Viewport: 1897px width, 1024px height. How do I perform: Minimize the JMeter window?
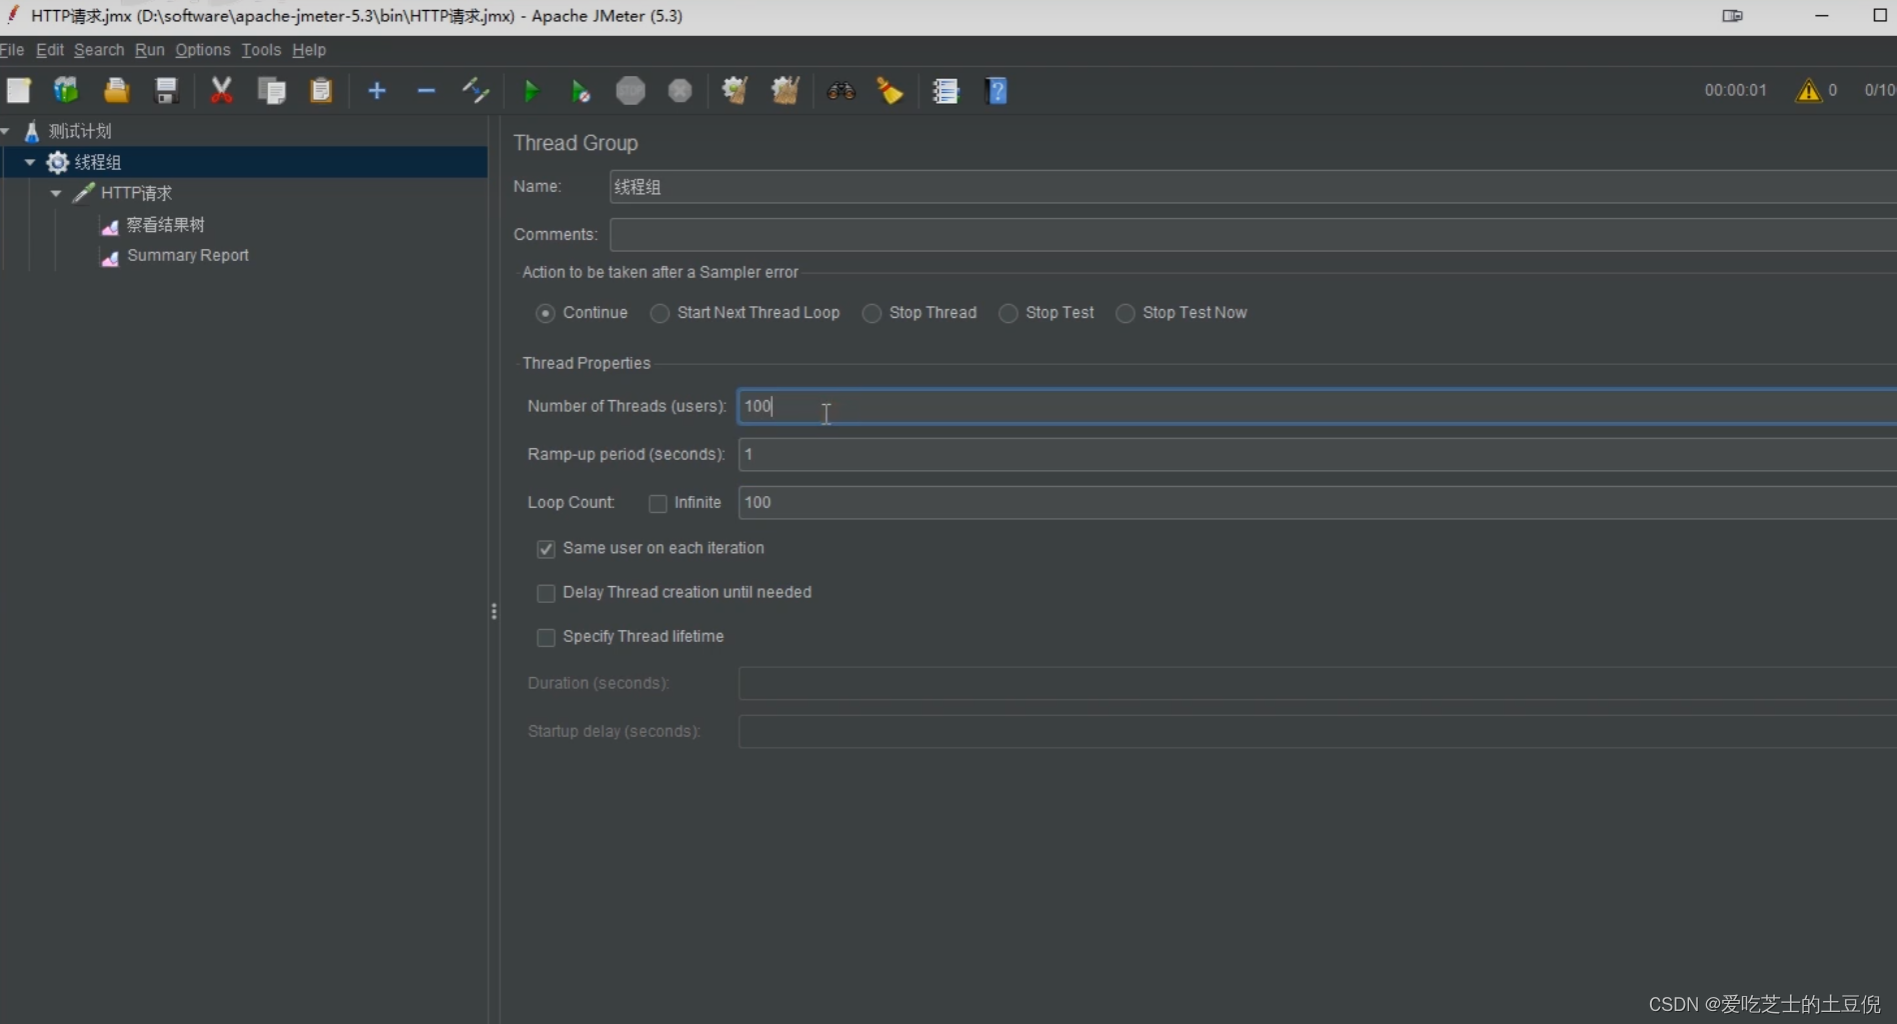click(1821, 16)
